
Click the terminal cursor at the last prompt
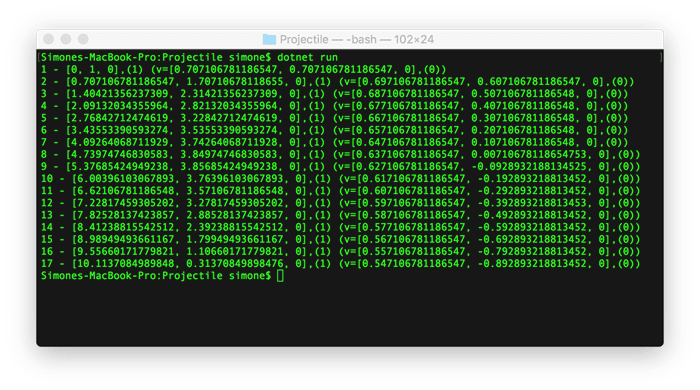pos(280,276)
